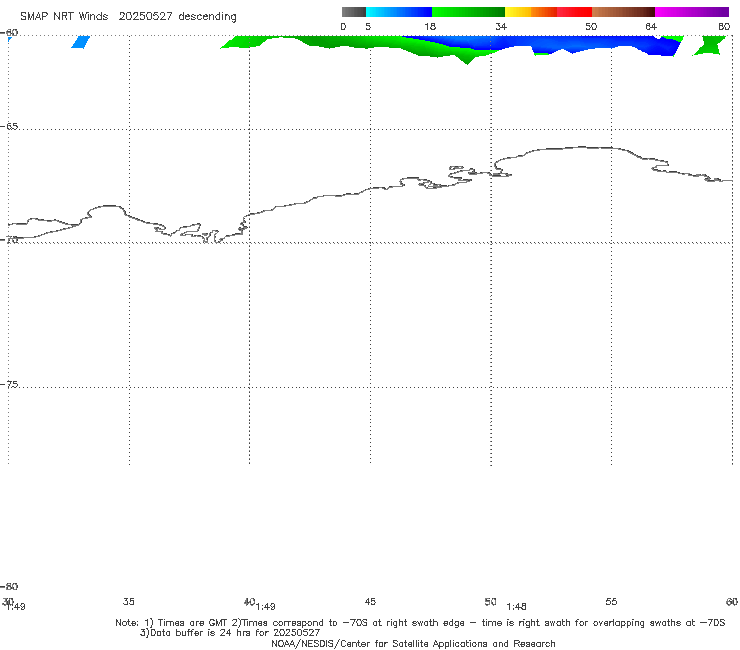Image resolution: width=740 pixels, height=650 pixels.
Task: Click the '1:48' swath time label
Action: (516, 607)
